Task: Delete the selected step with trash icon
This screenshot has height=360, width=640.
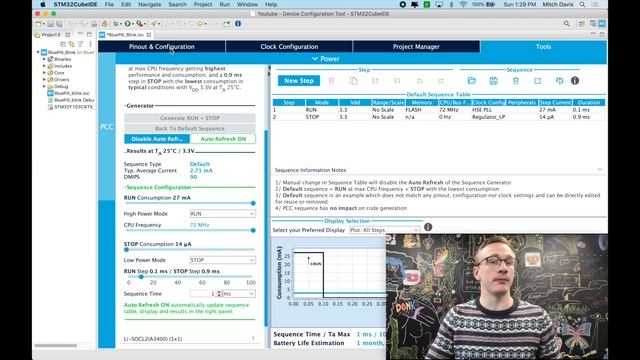Action: (331, 81)
